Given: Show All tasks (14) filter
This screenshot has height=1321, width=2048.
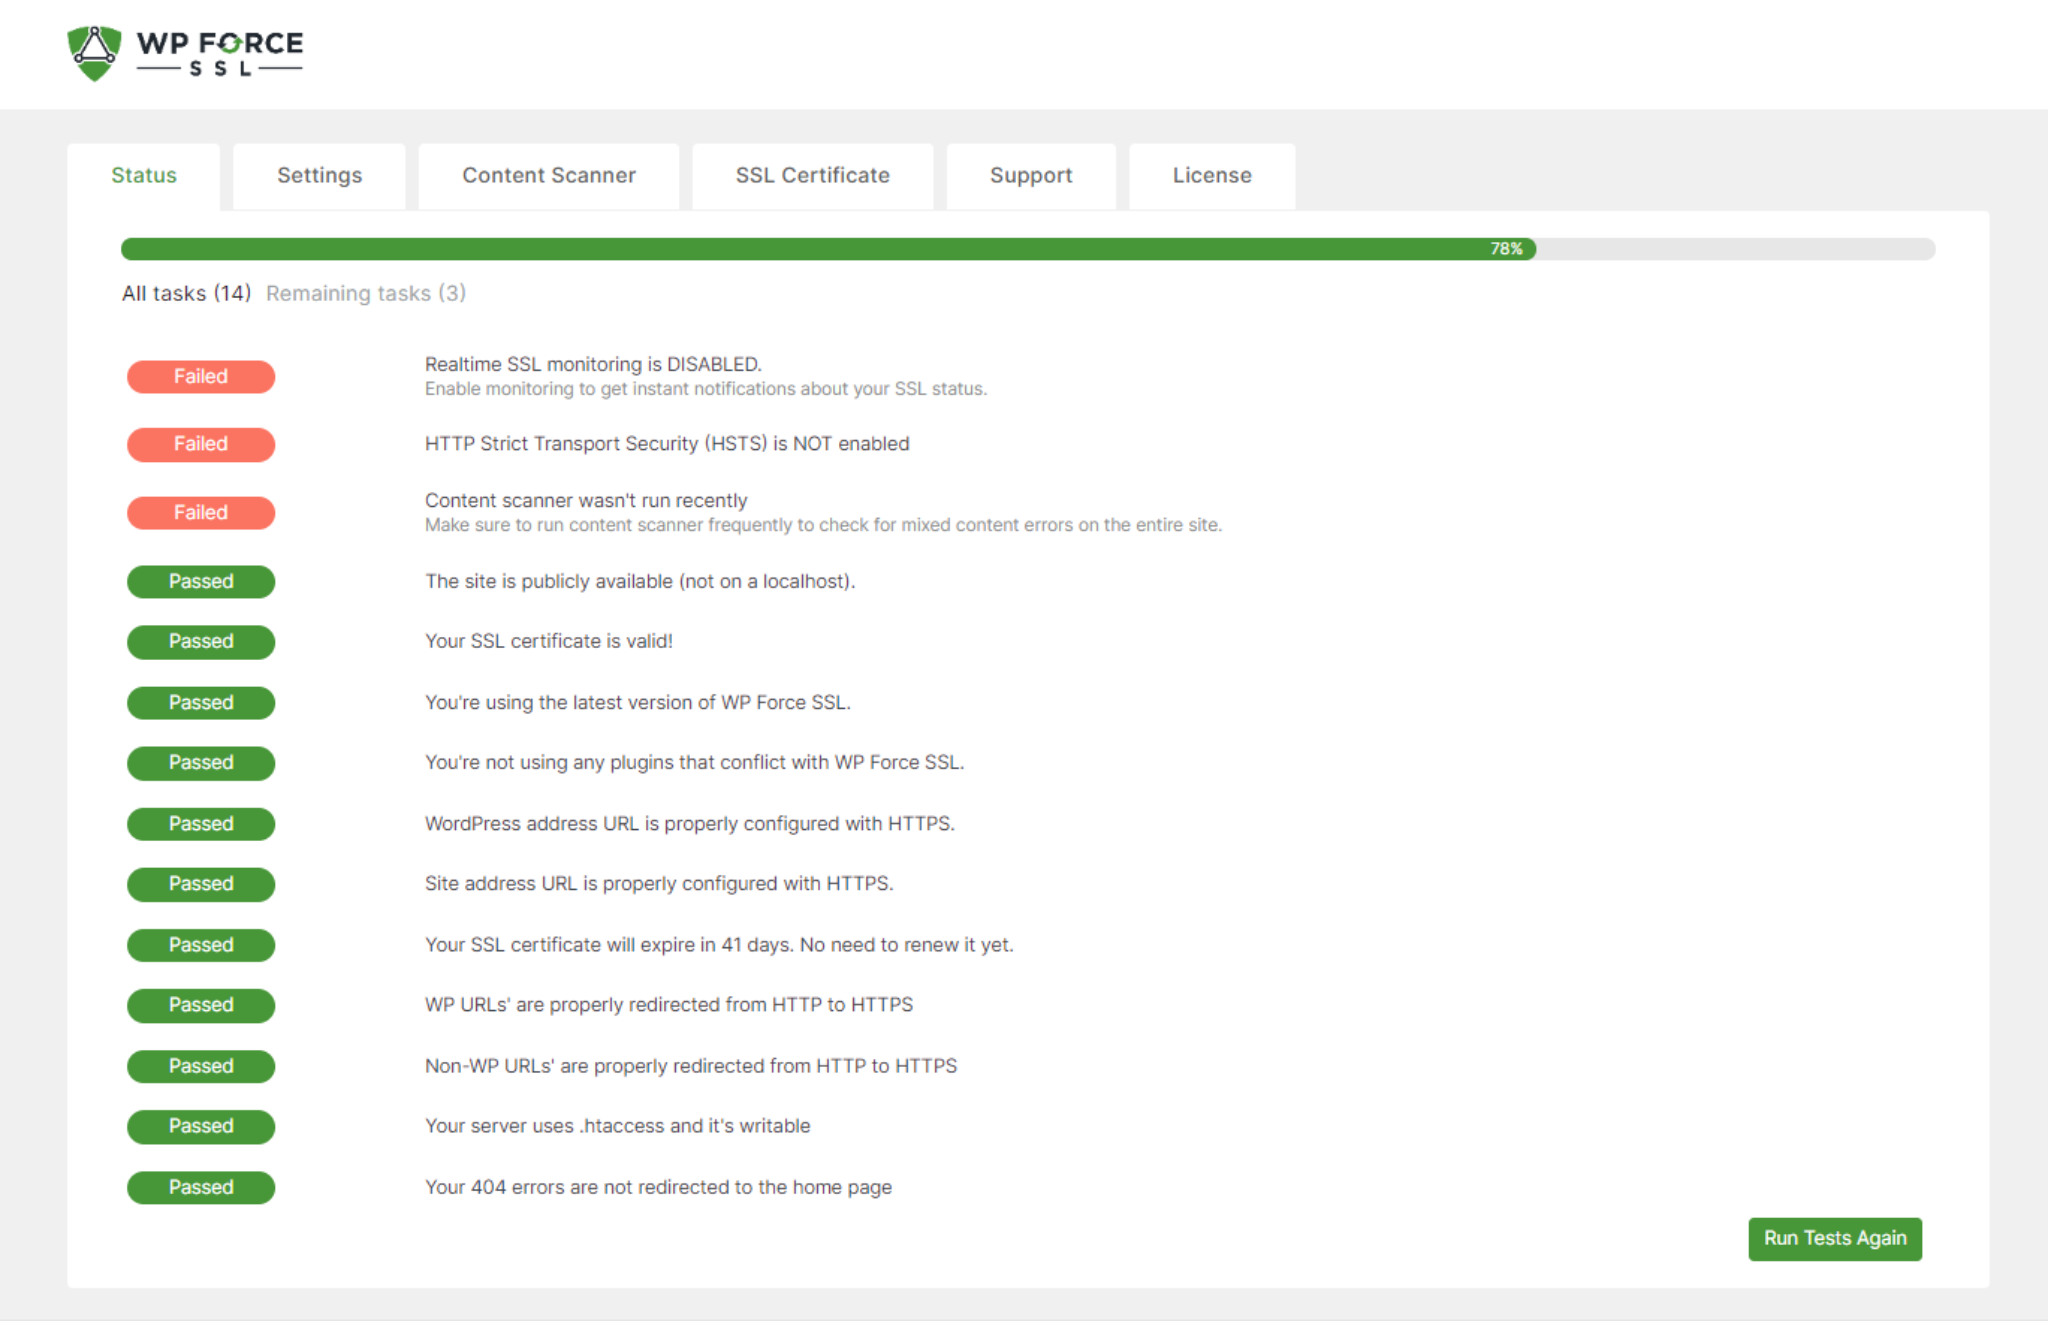Looking at the screenshot, I should point(187,293).
